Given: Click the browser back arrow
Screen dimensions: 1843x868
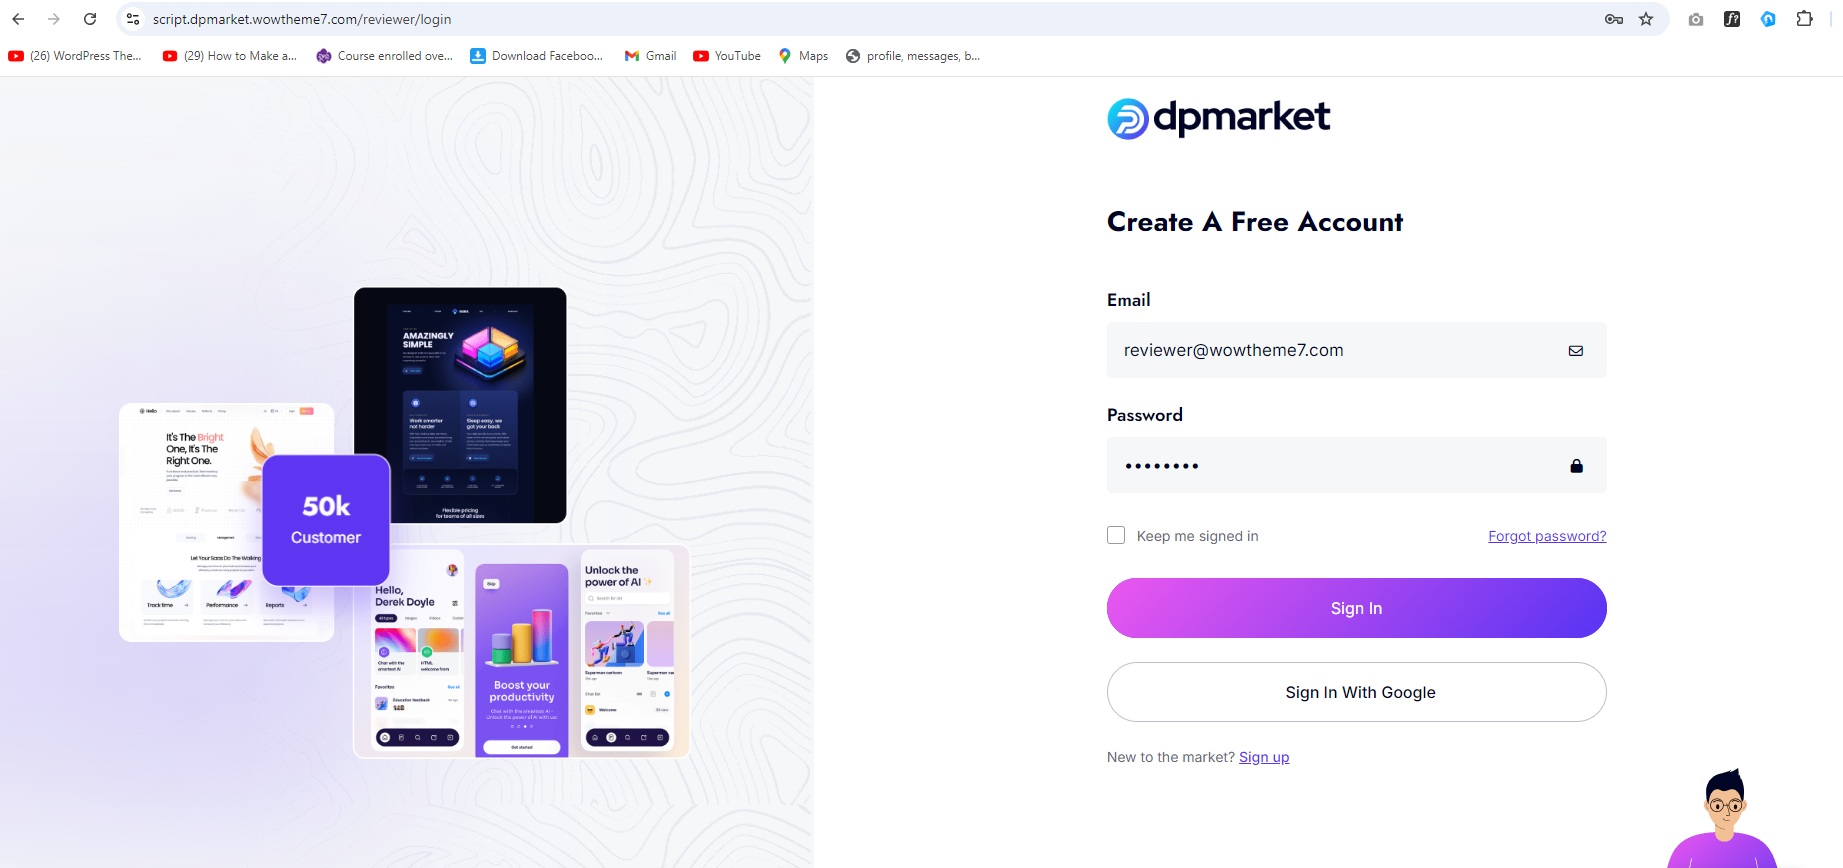Looking at the screenshot, I should pos(18,19).
